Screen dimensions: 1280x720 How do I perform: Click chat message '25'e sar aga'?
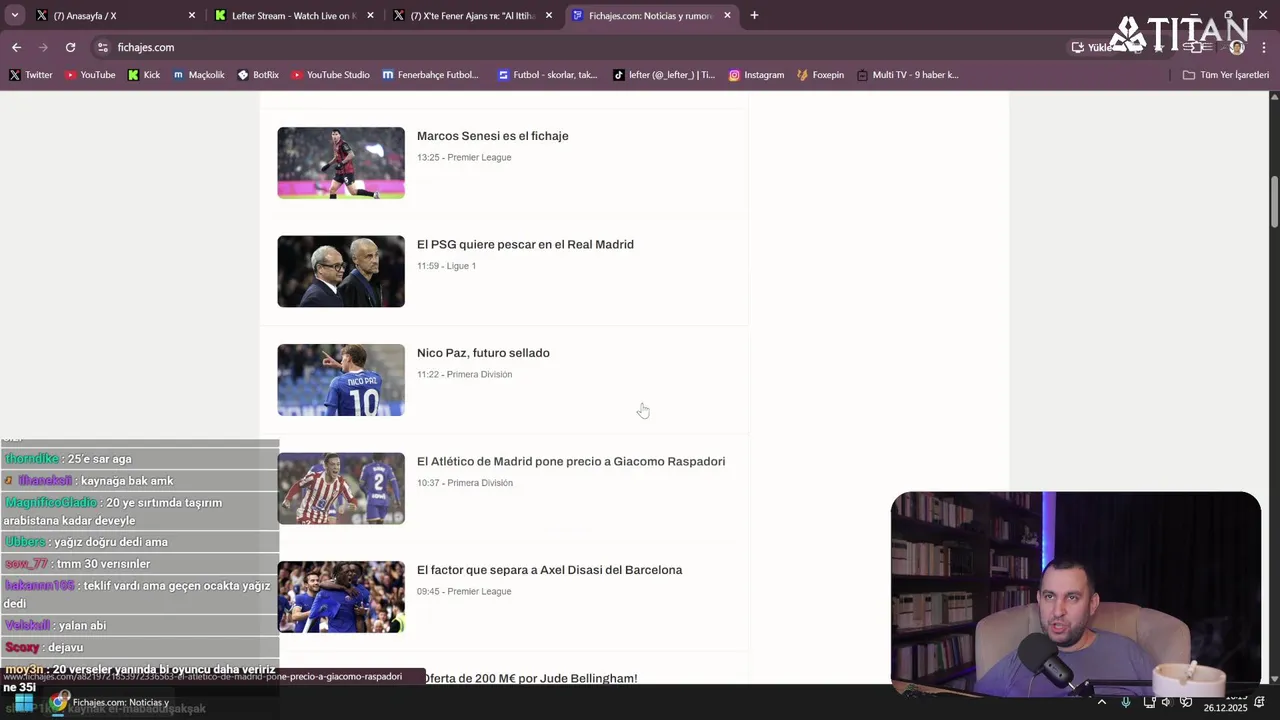[99, 459]
